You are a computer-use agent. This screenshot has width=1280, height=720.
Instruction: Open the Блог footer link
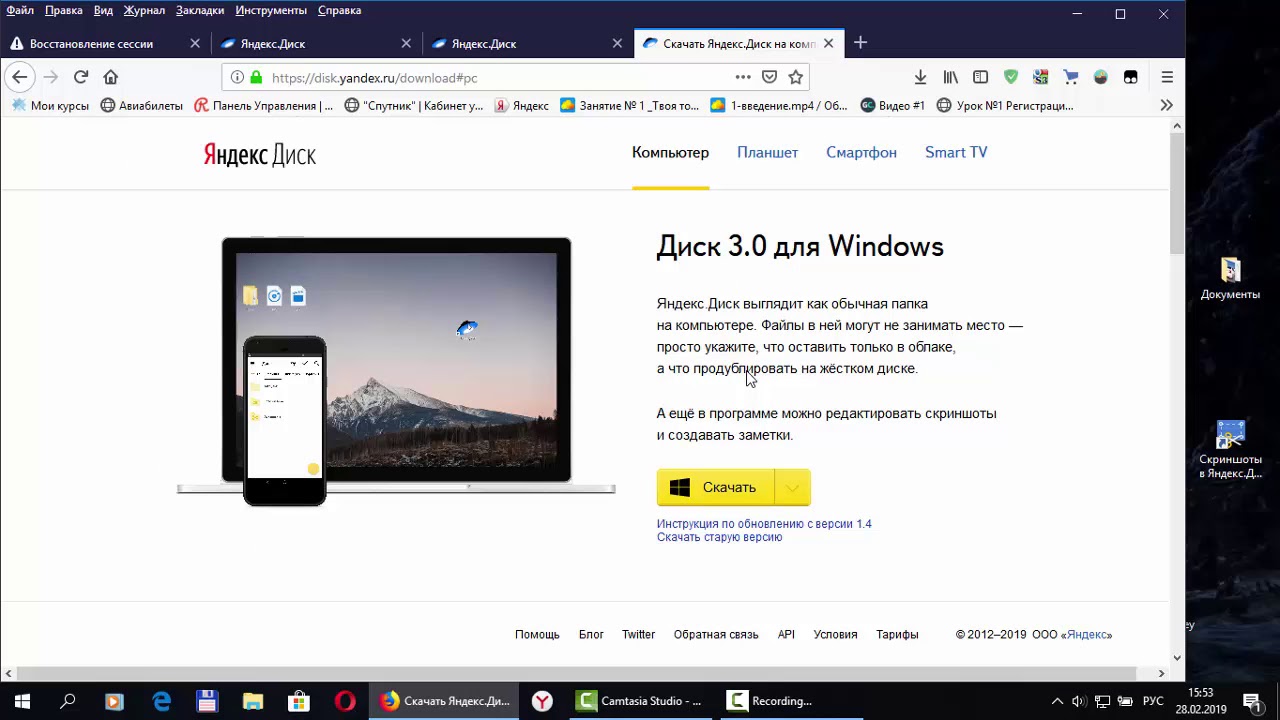(x=591, y=634)
